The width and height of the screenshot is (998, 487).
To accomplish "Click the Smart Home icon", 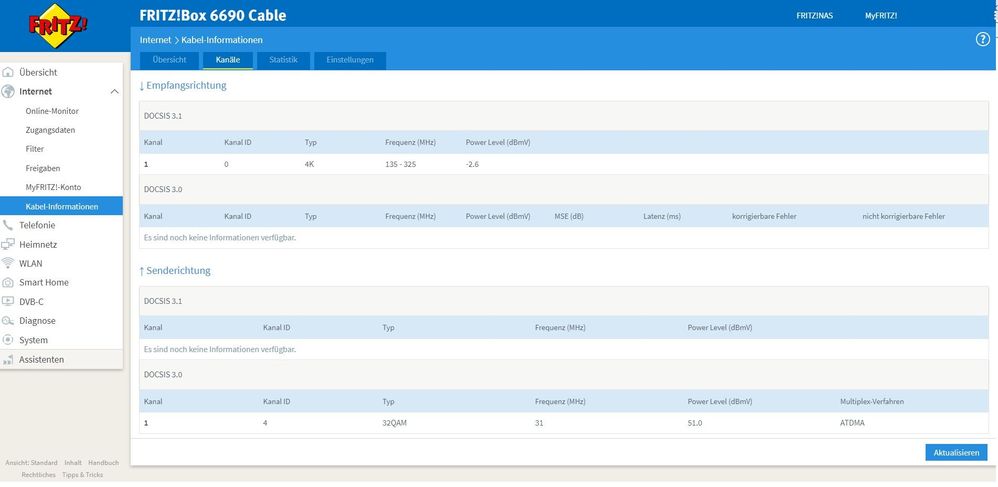I will (x=8, y=283).
